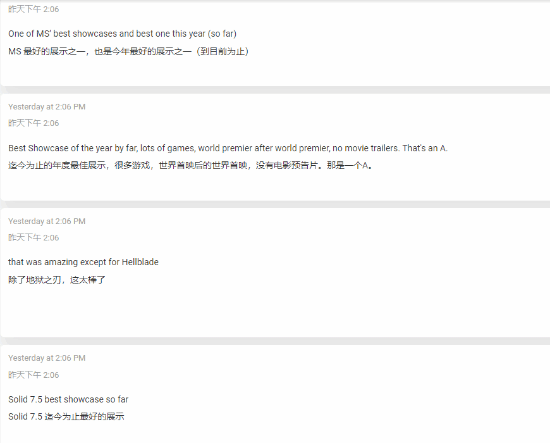The height and width of the screenshot is (443, 550).
Task: Click 'Yesterday at 2:06 PM' above the Hellblade comment
Action: click(x=47, y=221)
